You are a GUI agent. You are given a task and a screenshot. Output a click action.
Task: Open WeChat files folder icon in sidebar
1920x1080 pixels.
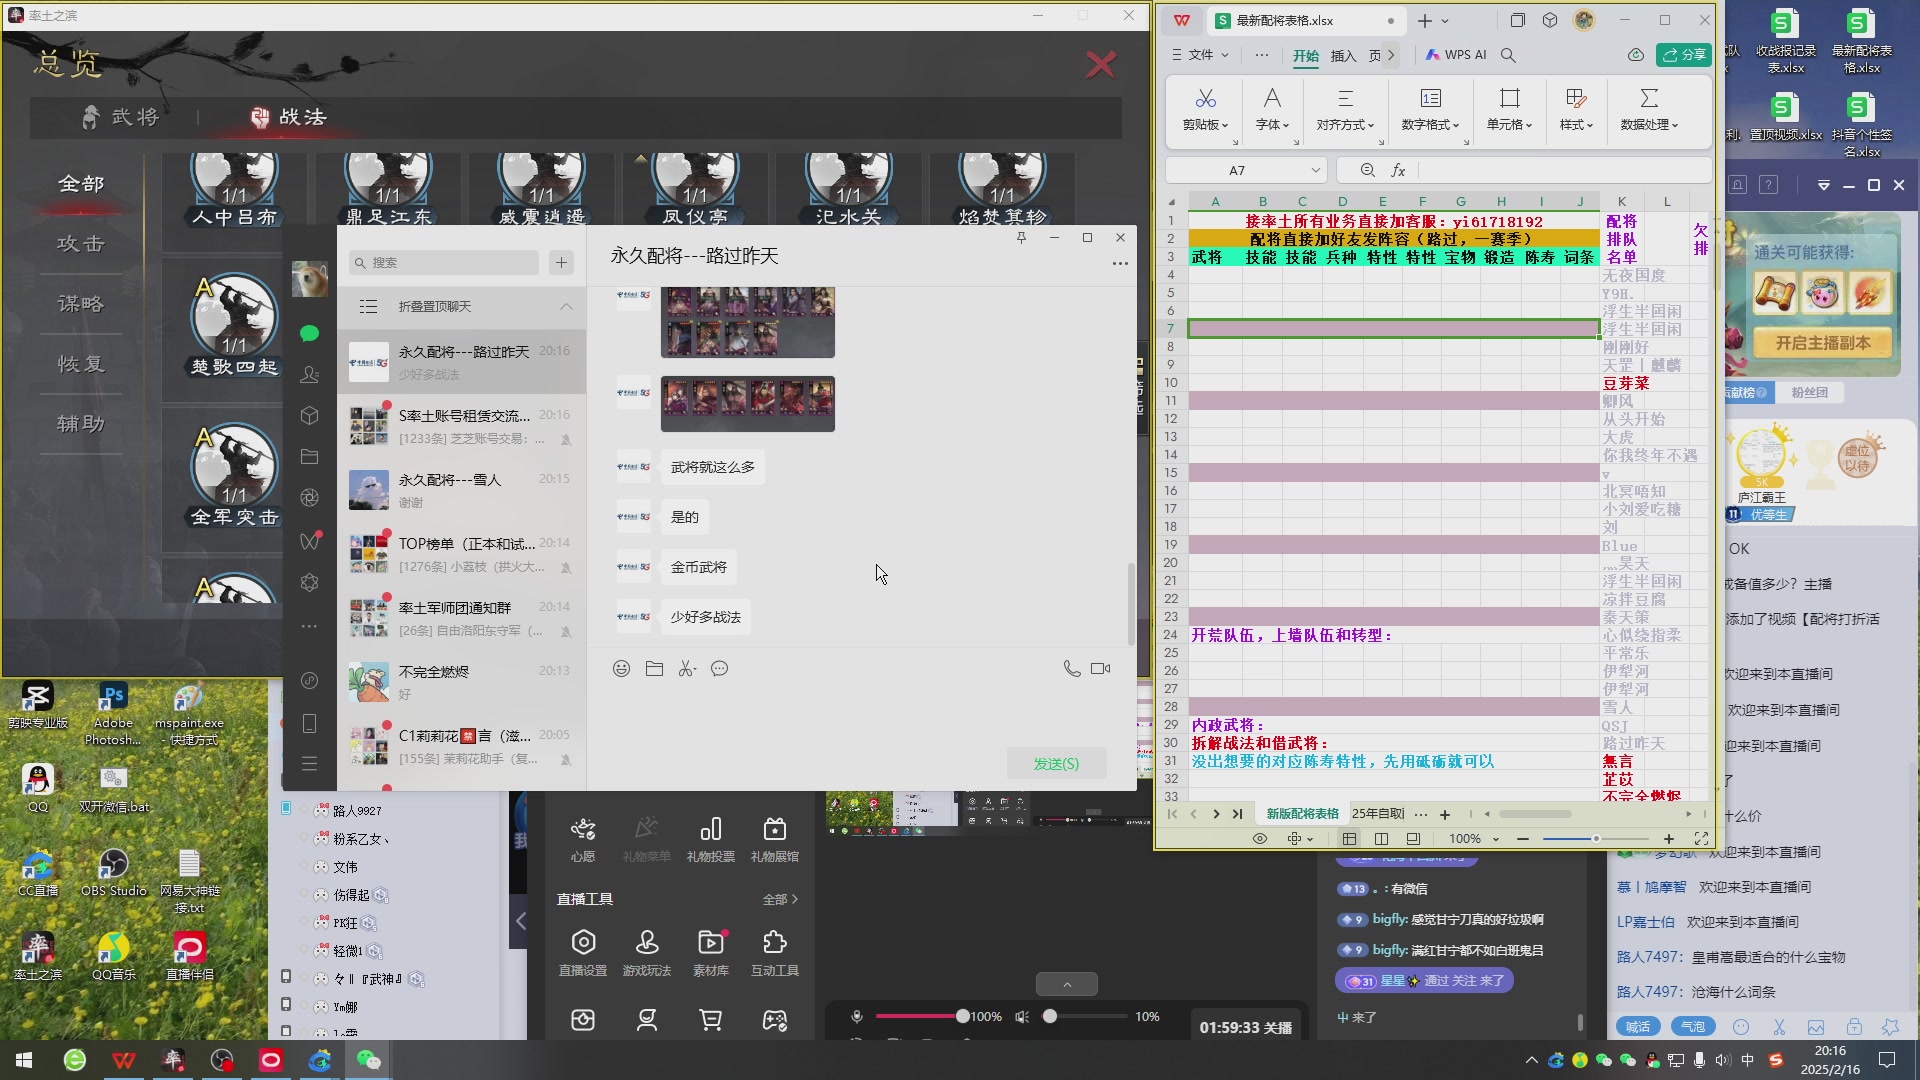point(309,457)
